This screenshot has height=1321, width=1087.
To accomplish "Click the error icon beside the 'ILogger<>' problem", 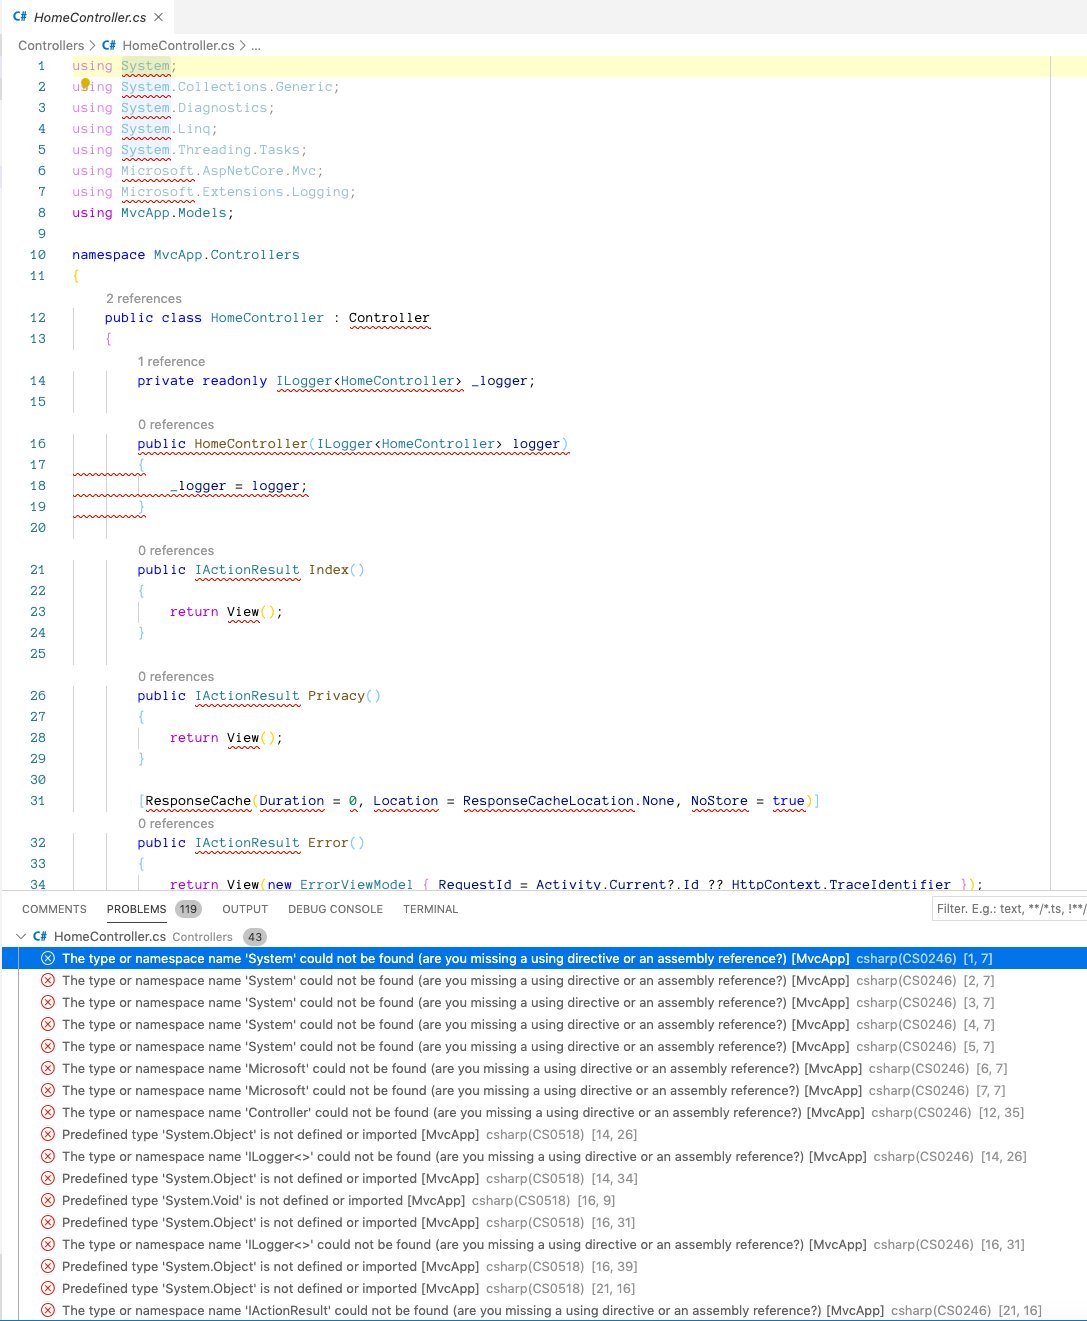I will 48,1156.
